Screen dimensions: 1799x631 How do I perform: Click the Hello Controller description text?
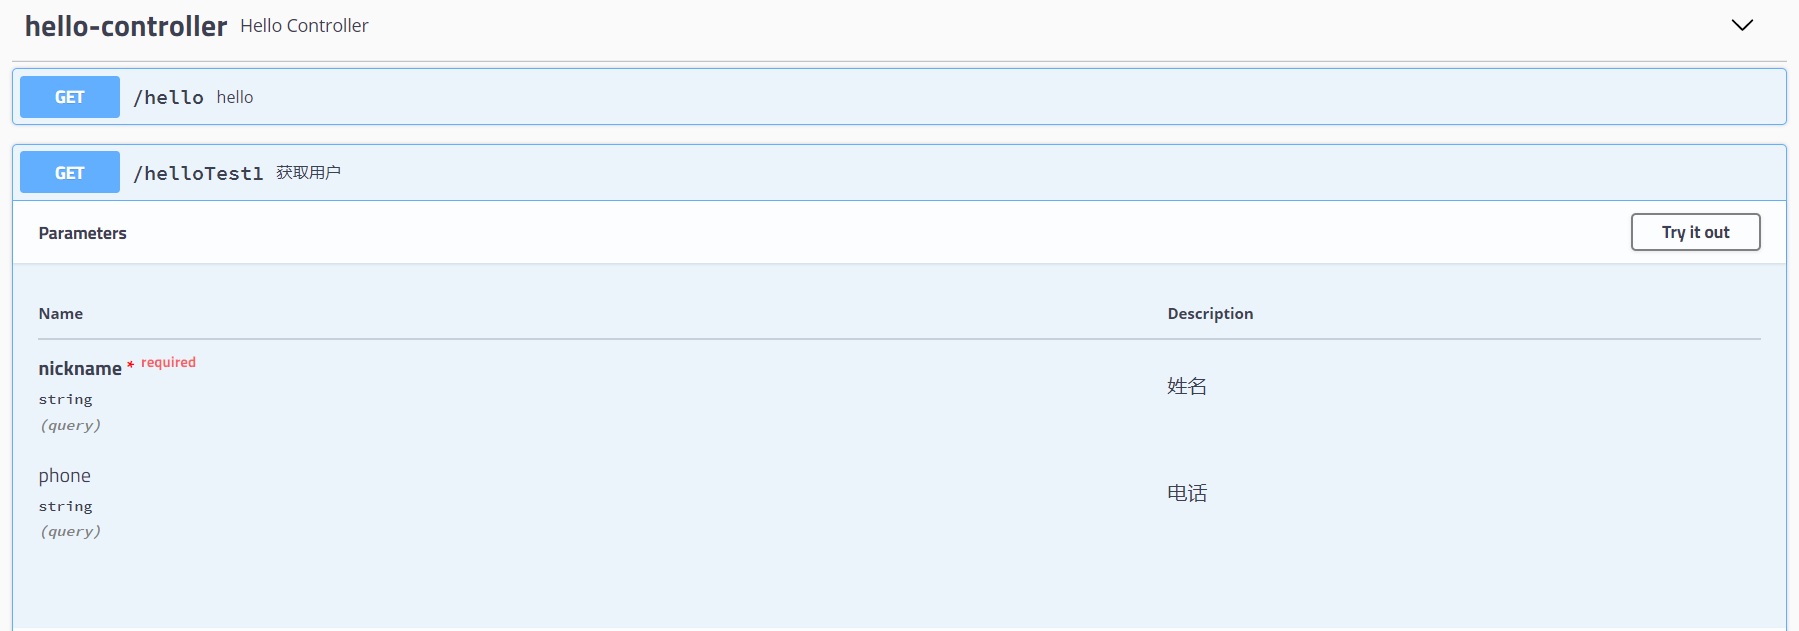point(304,26)
